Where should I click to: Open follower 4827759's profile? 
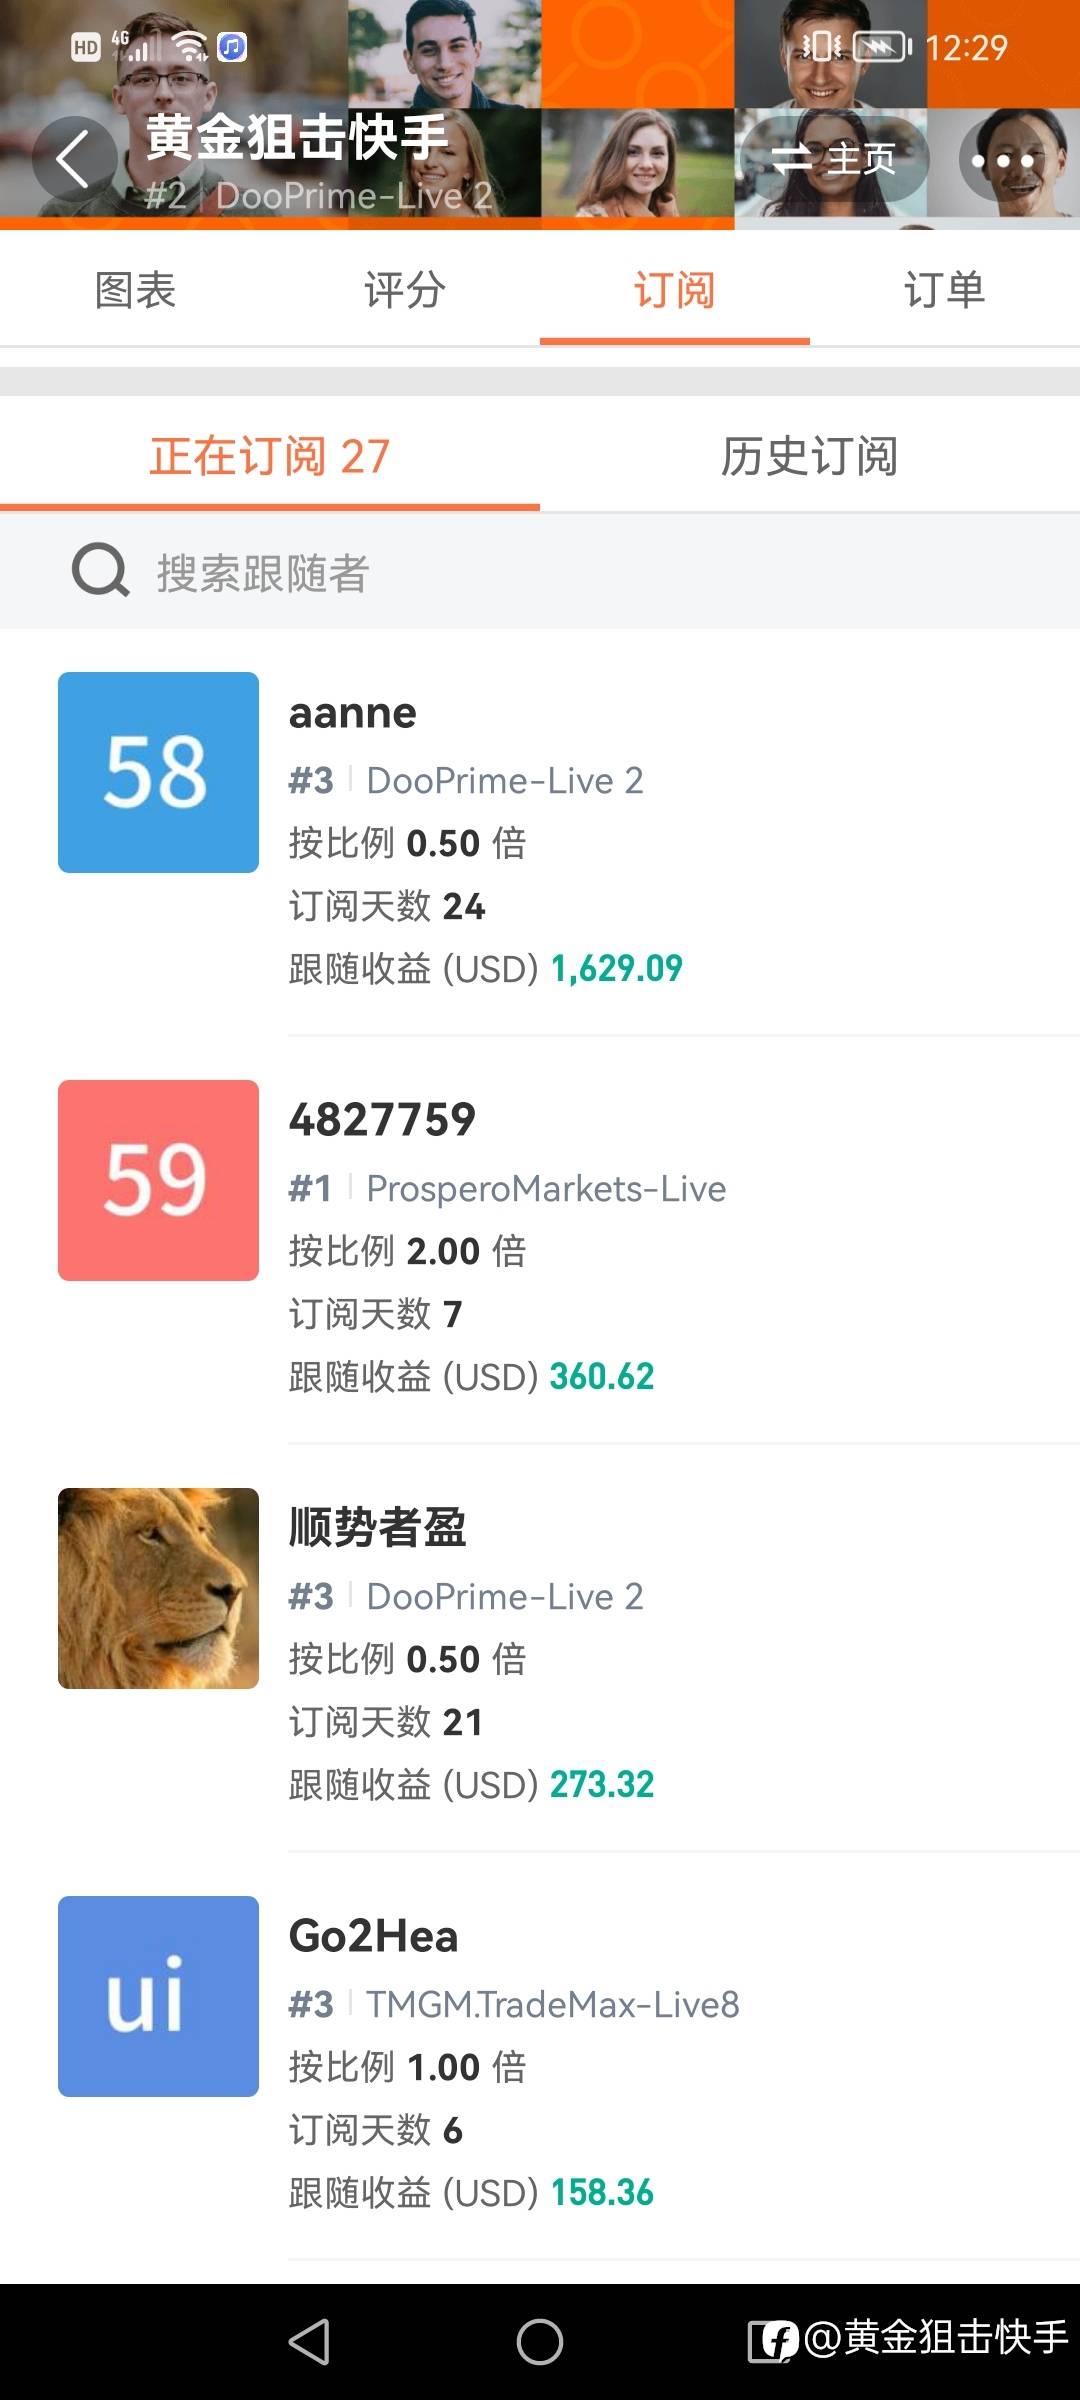(382, 1120)
